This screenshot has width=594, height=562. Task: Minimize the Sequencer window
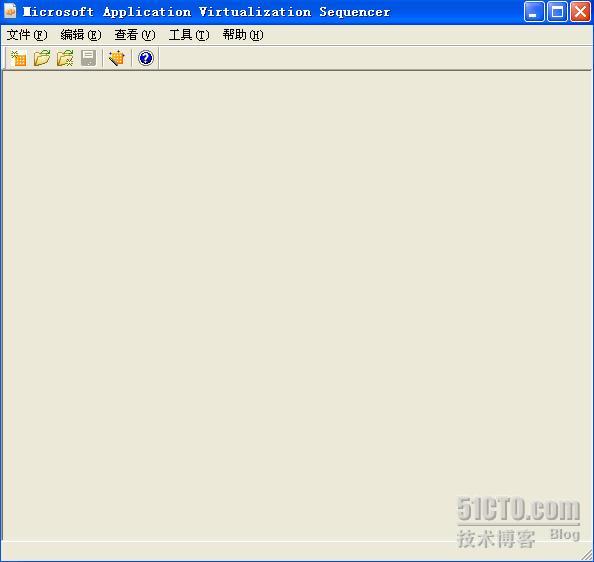click(x=534, y=12)
